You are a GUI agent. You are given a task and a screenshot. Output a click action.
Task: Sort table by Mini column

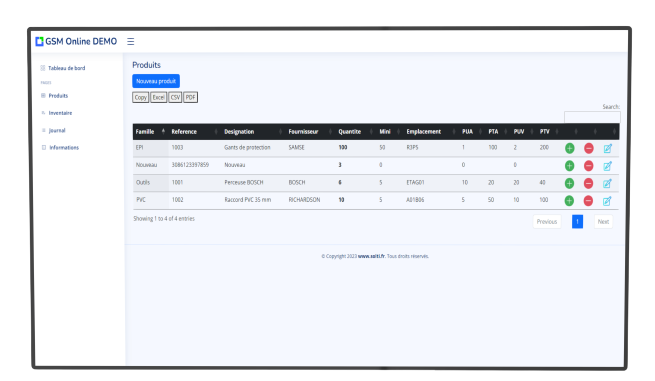389,132
